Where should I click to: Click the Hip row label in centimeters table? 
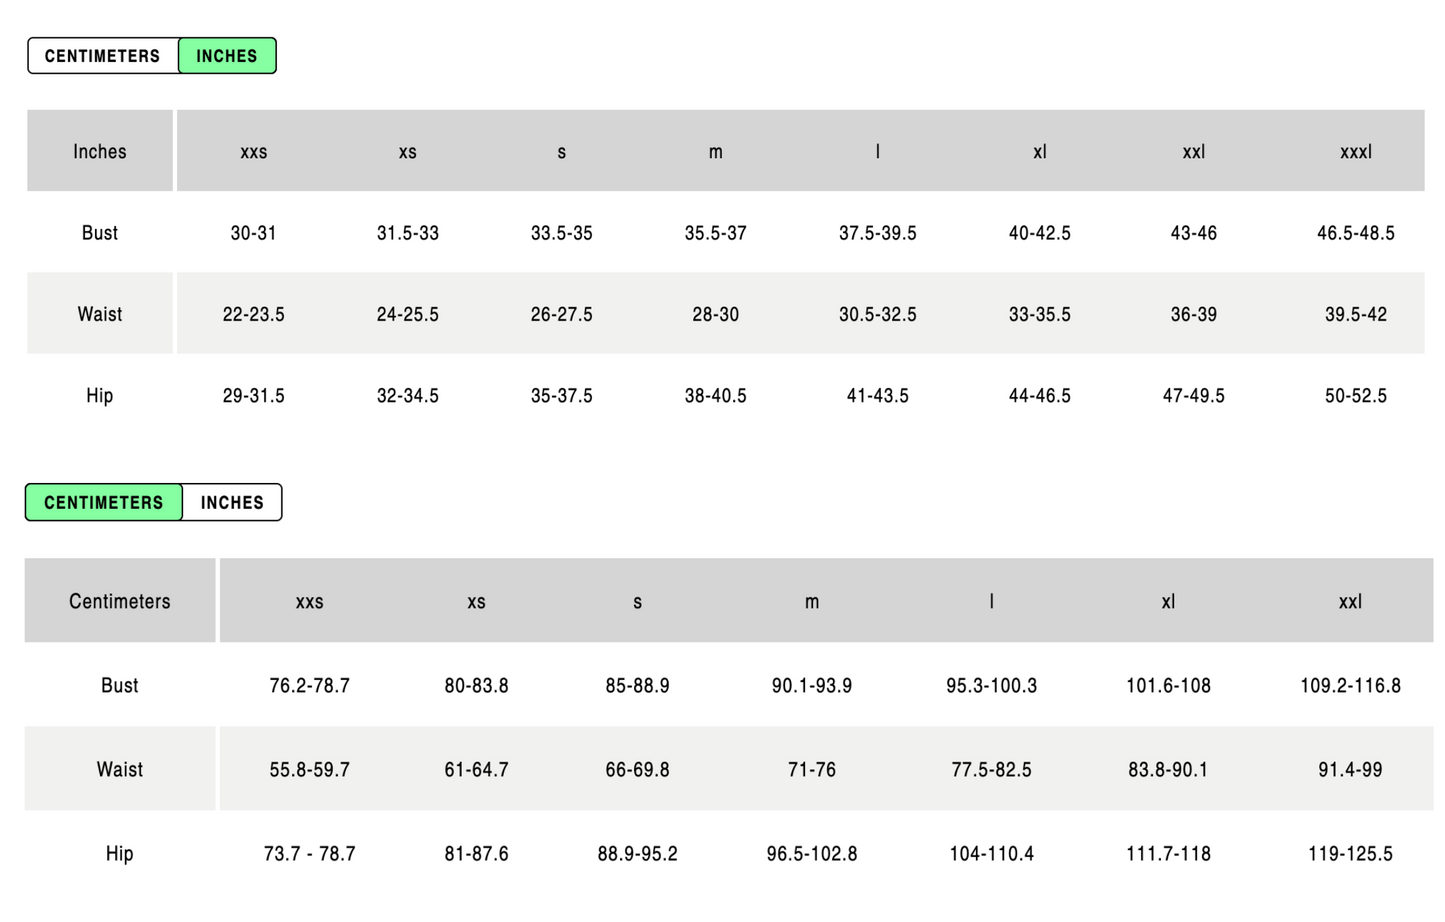[120, 854]
